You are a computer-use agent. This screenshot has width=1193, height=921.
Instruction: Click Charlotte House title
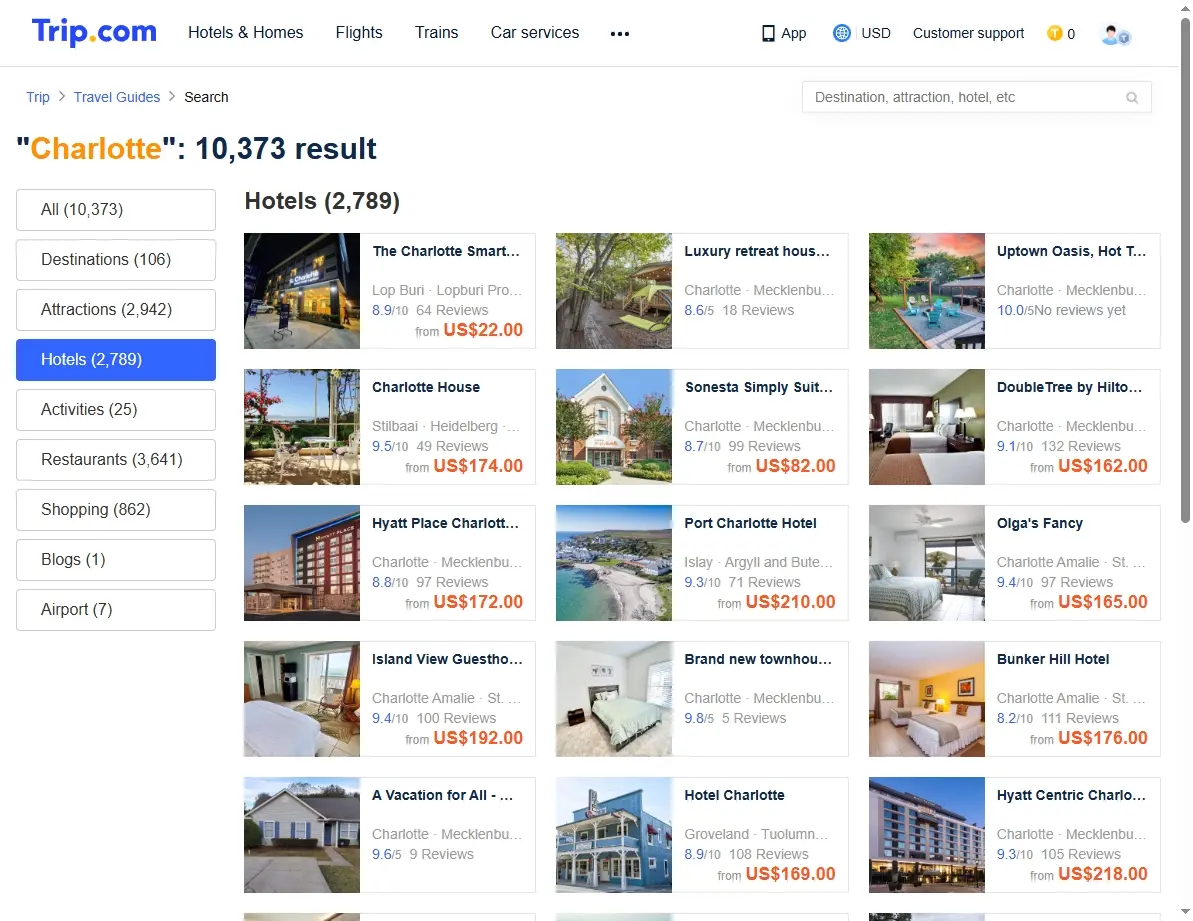426,387
